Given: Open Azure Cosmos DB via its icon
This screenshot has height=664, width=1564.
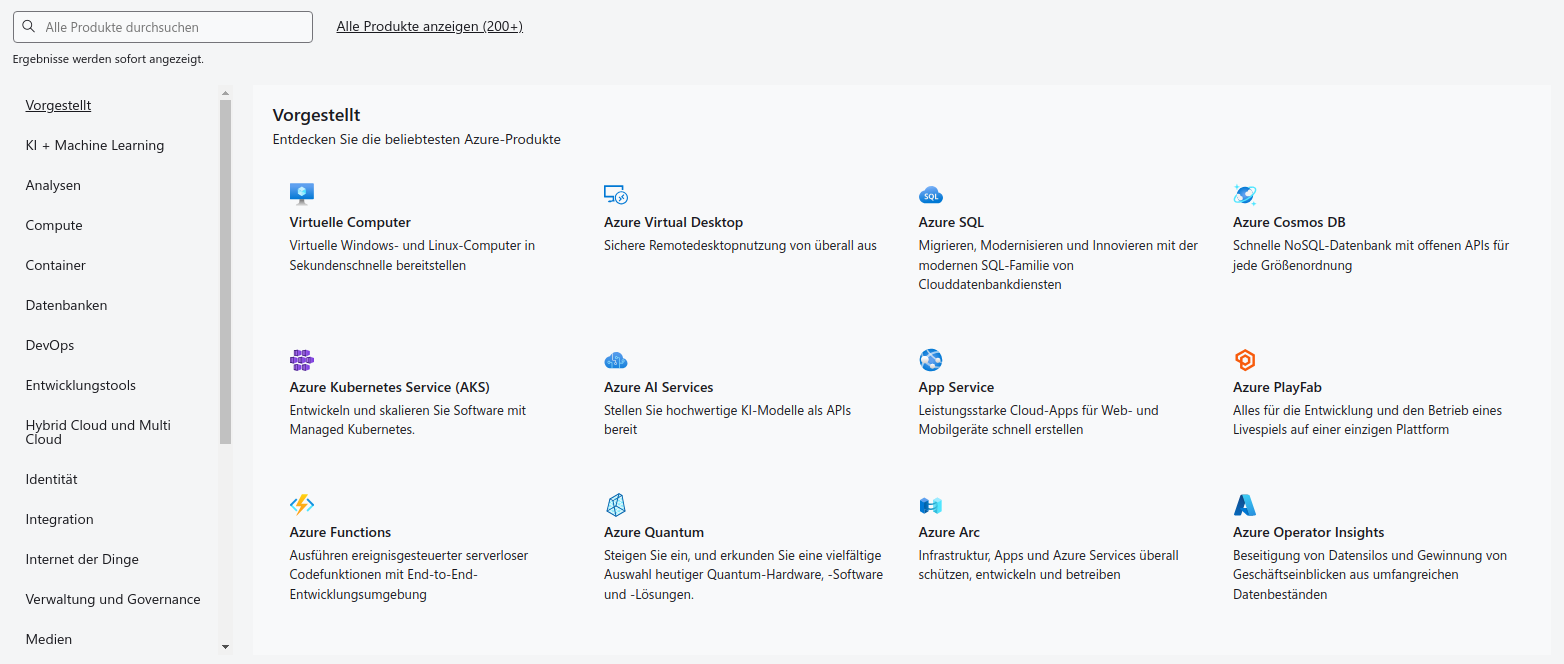Looking at the screenshot, I should click(x=1245, y=192).
